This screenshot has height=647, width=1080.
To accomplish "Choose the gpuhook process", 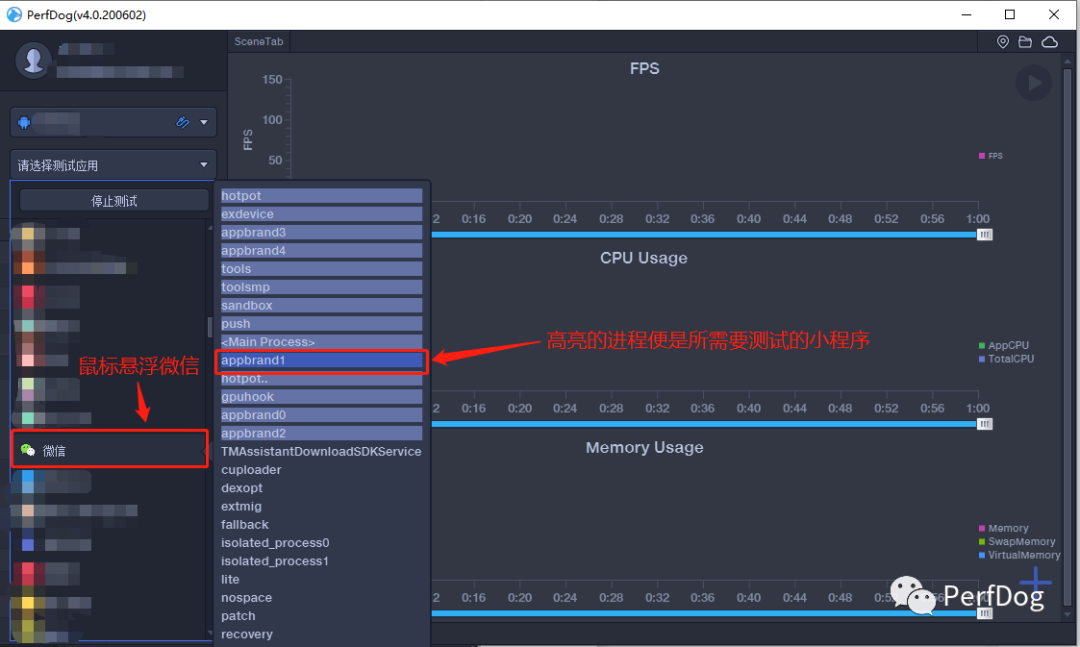I will pos(321,397).
